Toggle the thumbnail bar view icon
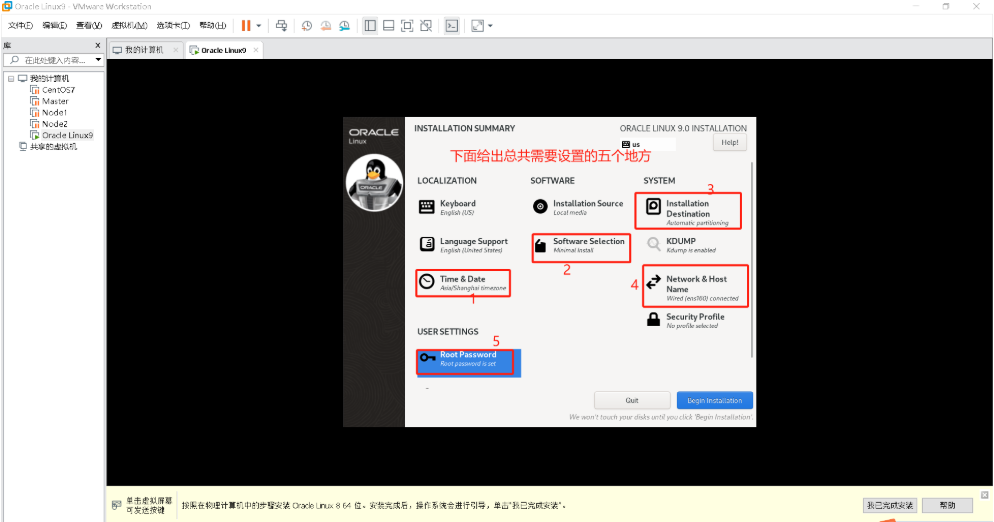Image resolution: width=994 pixels, height=522 pixels. click(x=389, y=25)
